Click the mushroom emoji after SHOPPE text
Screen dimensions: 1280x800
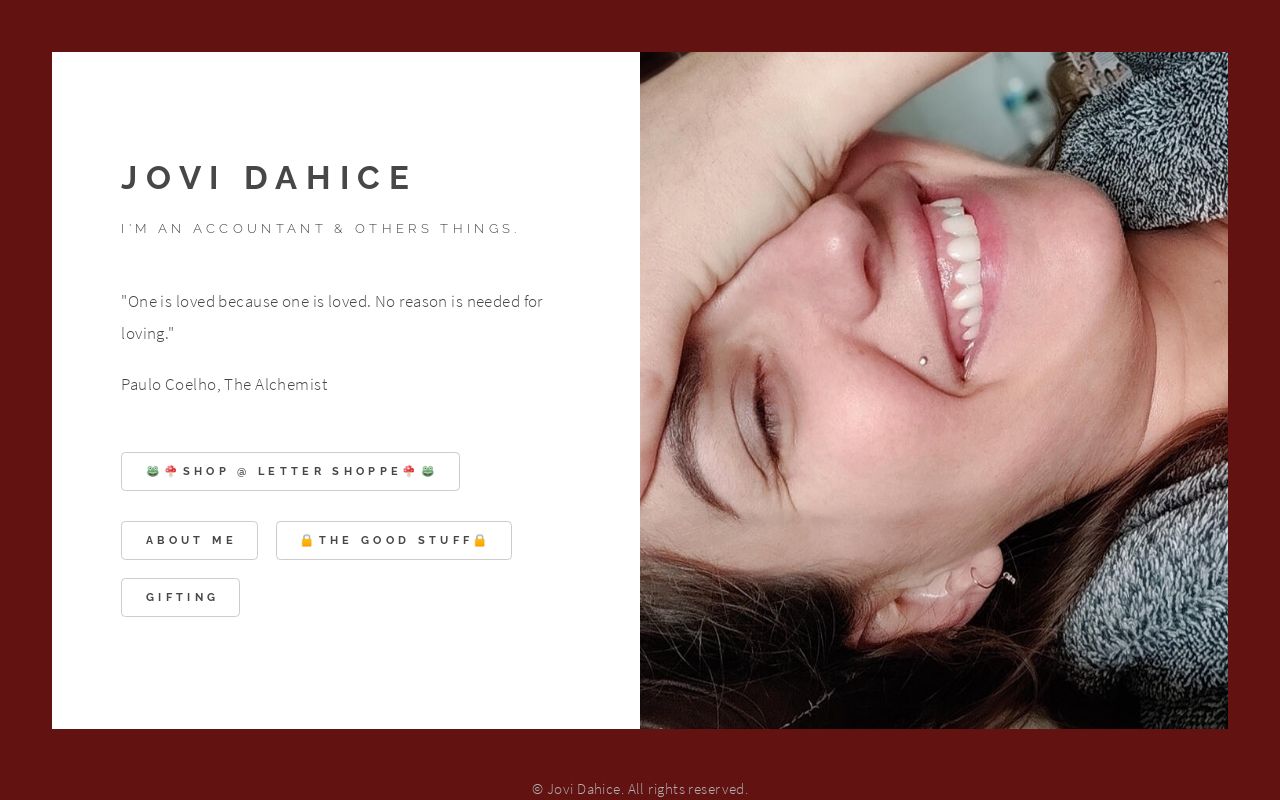point(409,471)
